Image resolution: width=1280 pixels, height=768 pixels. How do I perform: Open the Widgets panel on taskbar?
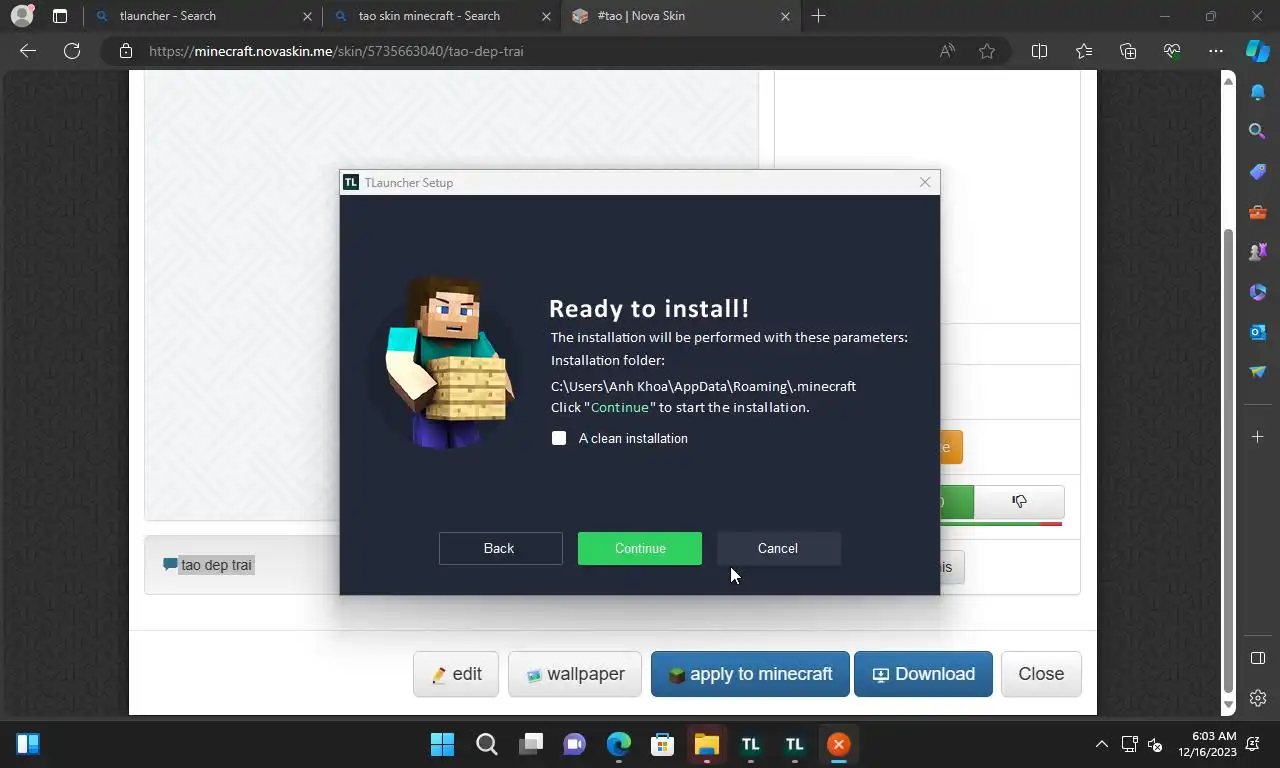(x=28, y=744)
